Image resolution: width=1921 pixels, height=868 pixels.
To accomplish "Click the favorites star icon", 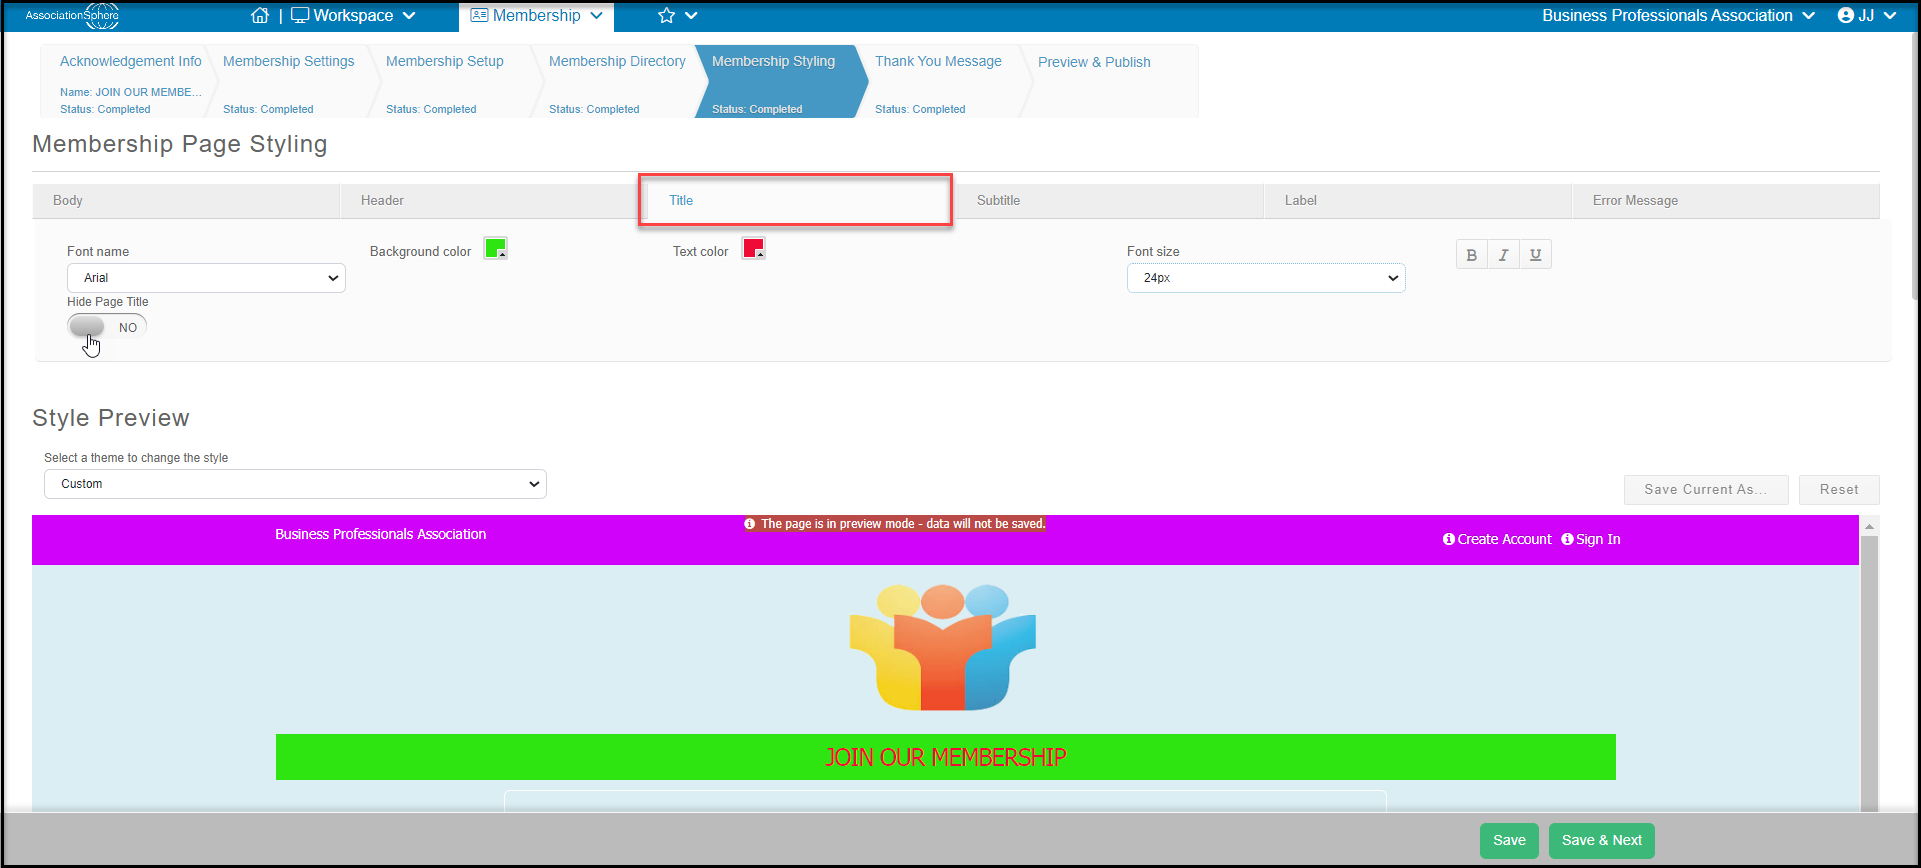I will [x=667, y=15].
